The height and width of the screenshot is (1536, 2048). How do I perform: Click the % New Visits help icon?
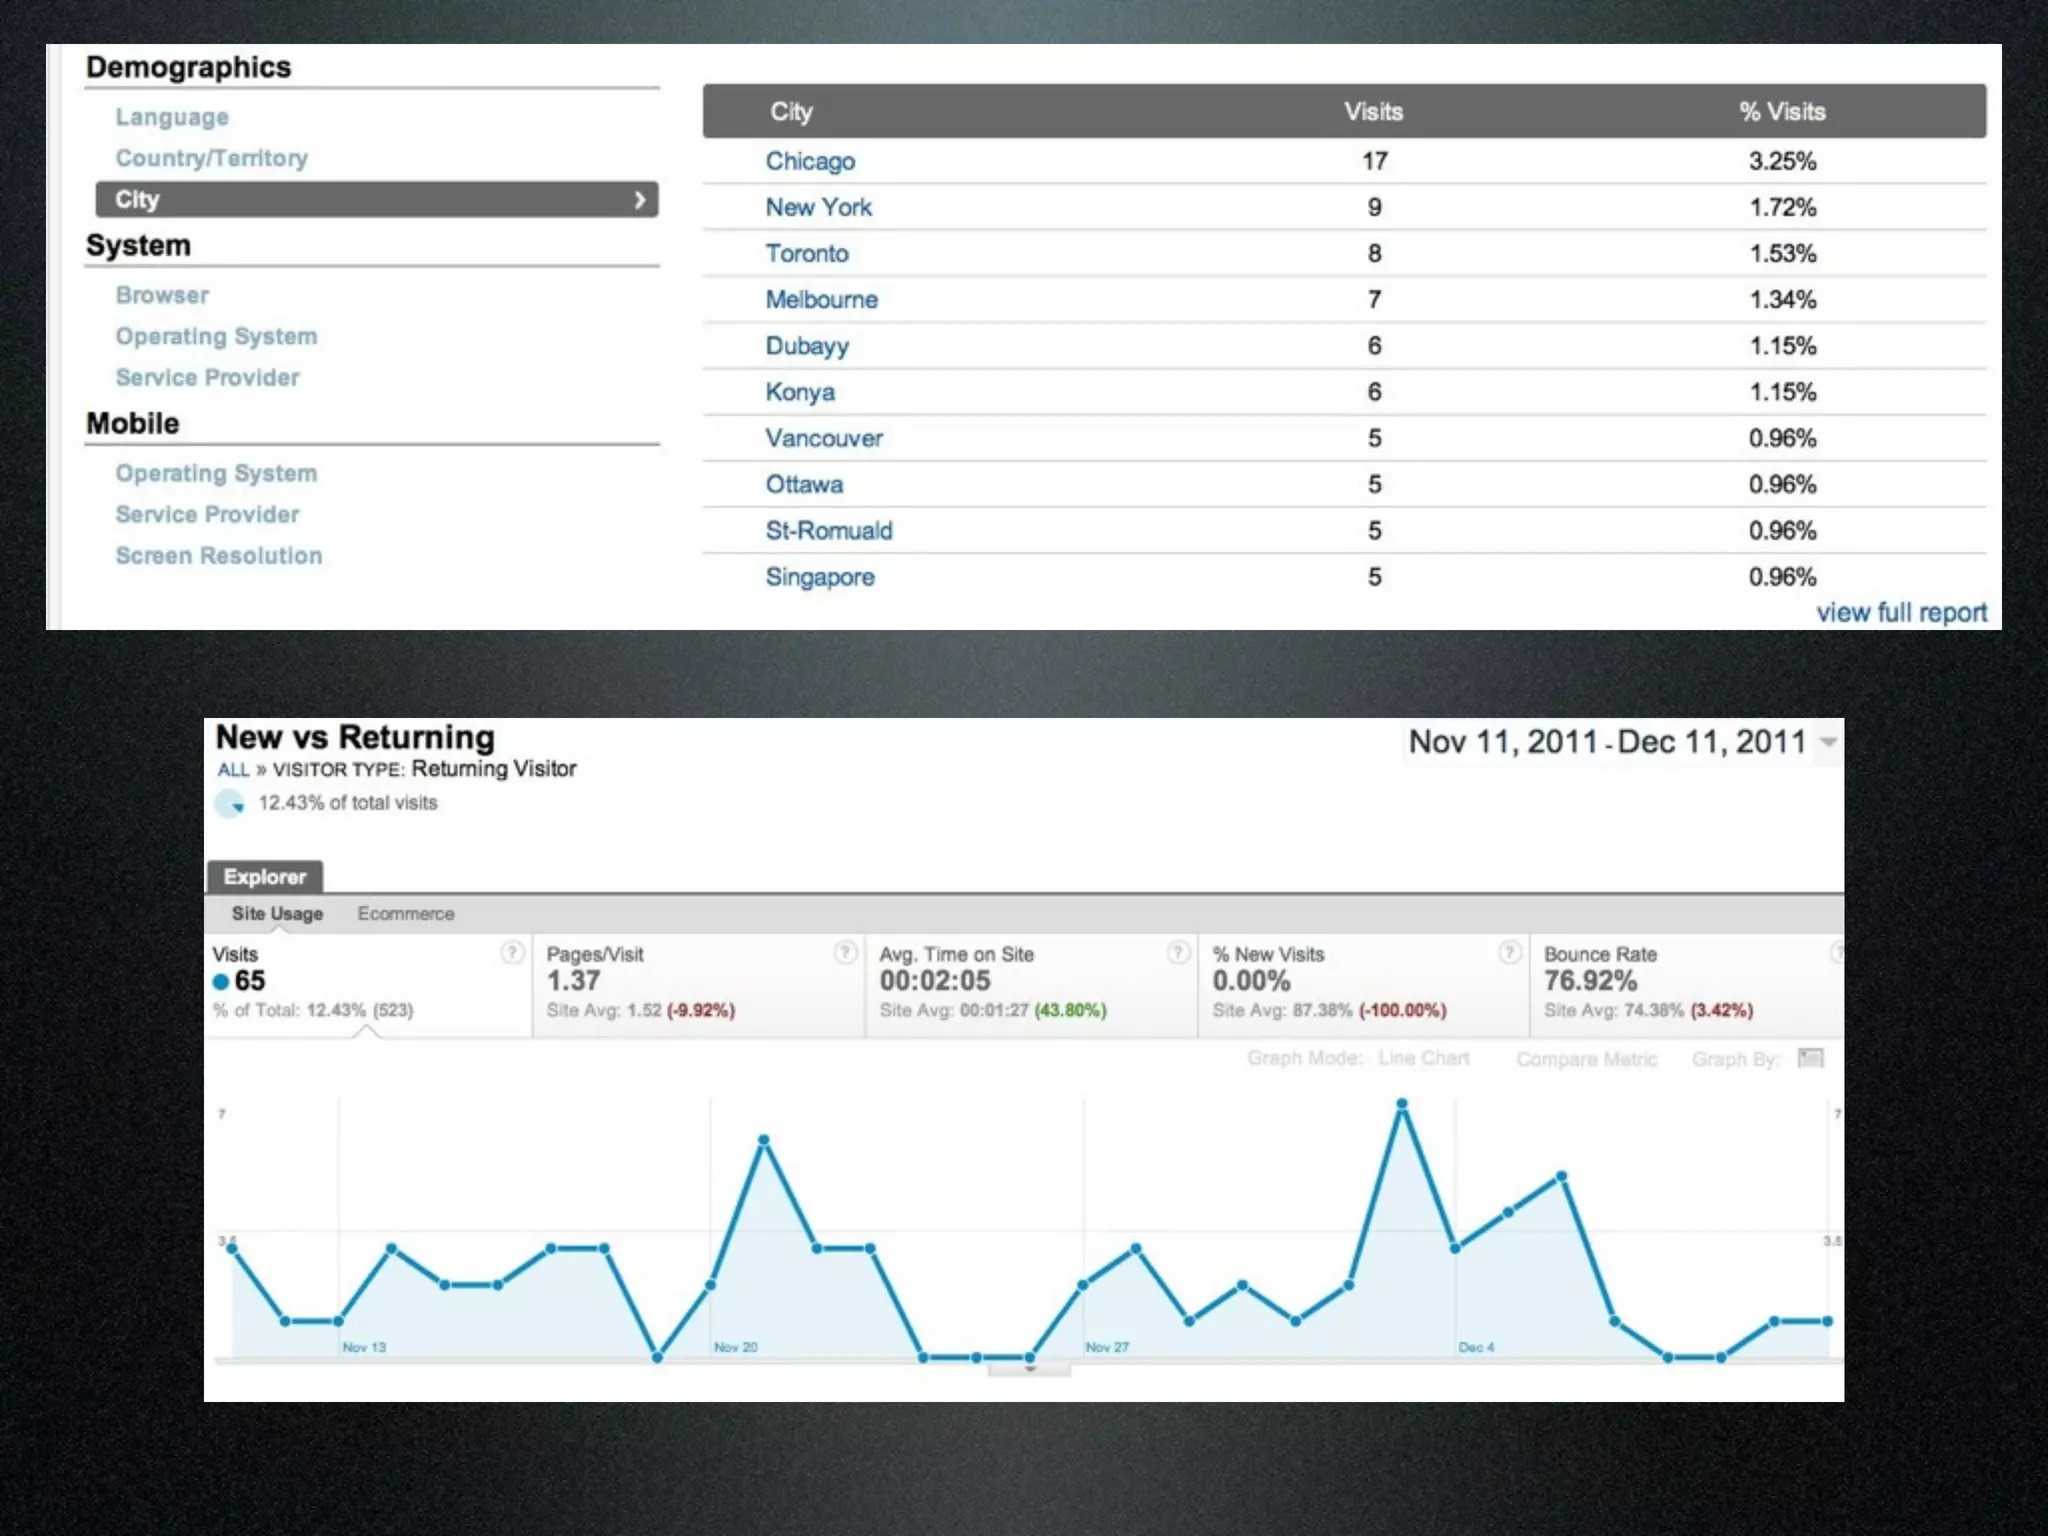point(1510,952)
